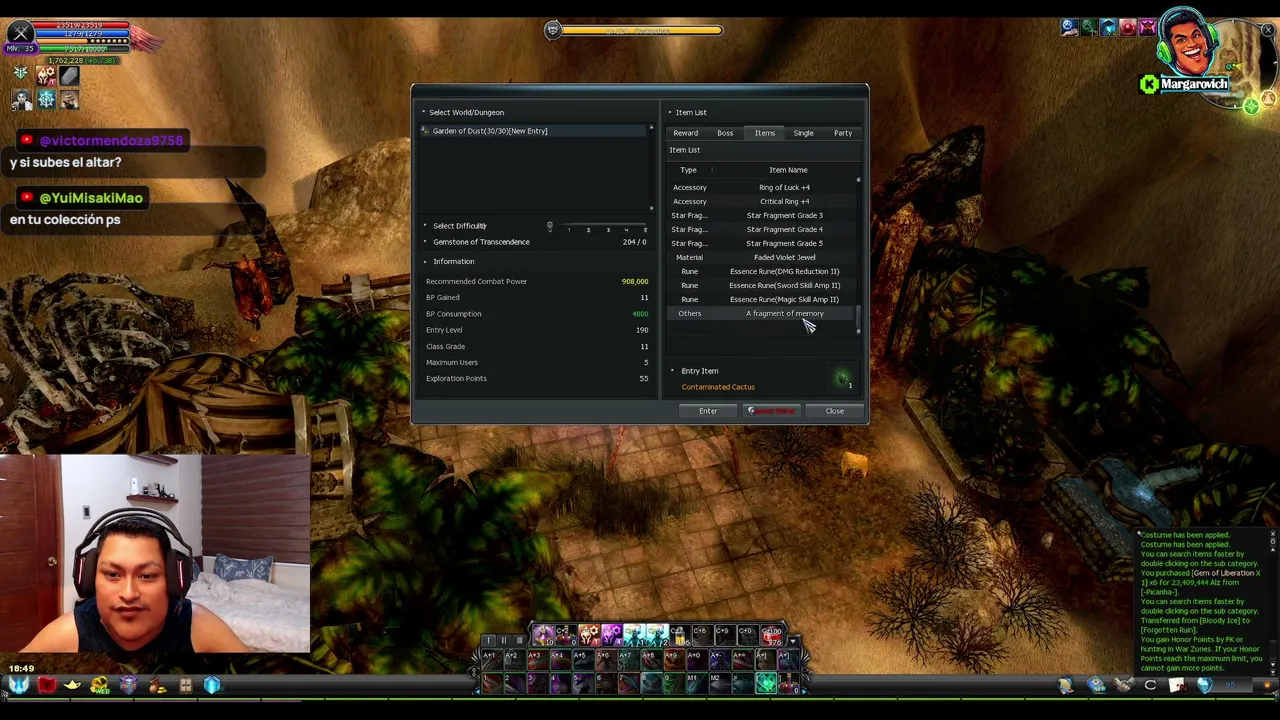Open the WEB shop icon in bottom menu
Viewport: 1280px width, 720px height.
pyautogui.click(x=99, y=686)
